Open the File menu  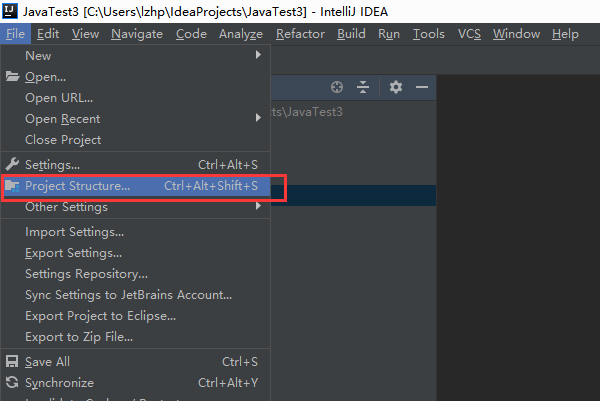(x=15, y=34)
